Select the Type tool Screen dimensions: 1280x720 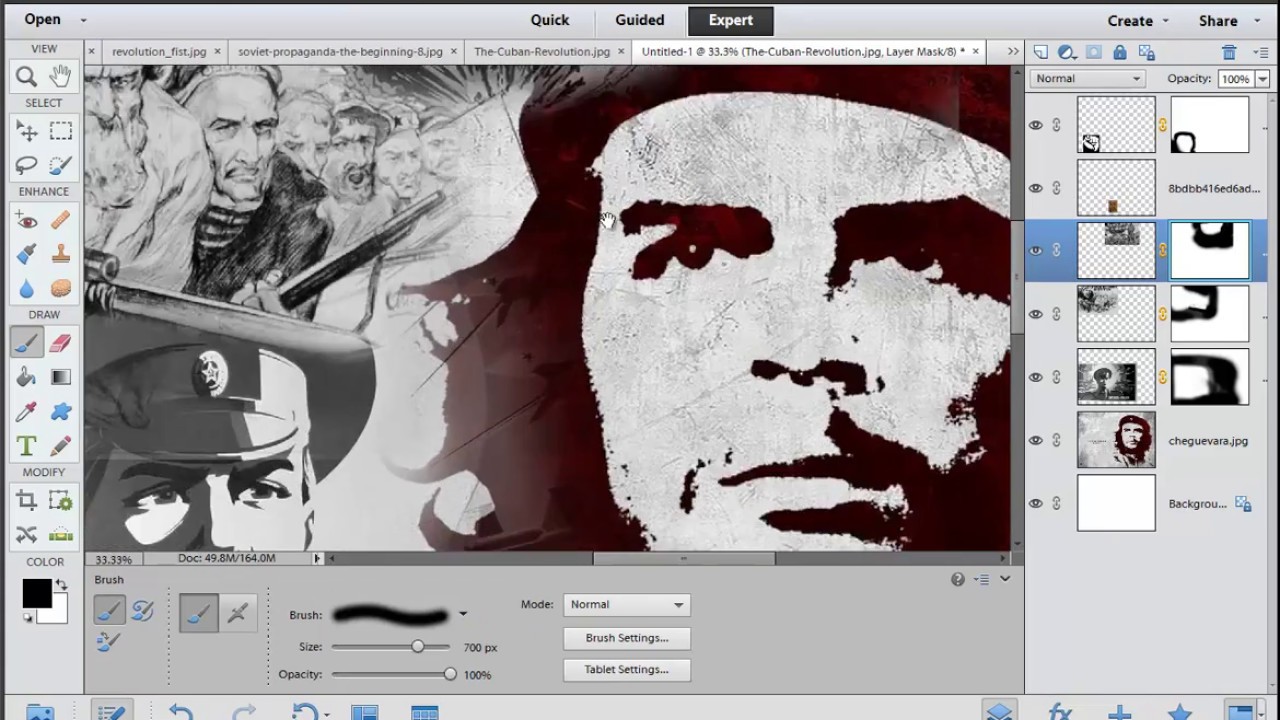point(27,446)
